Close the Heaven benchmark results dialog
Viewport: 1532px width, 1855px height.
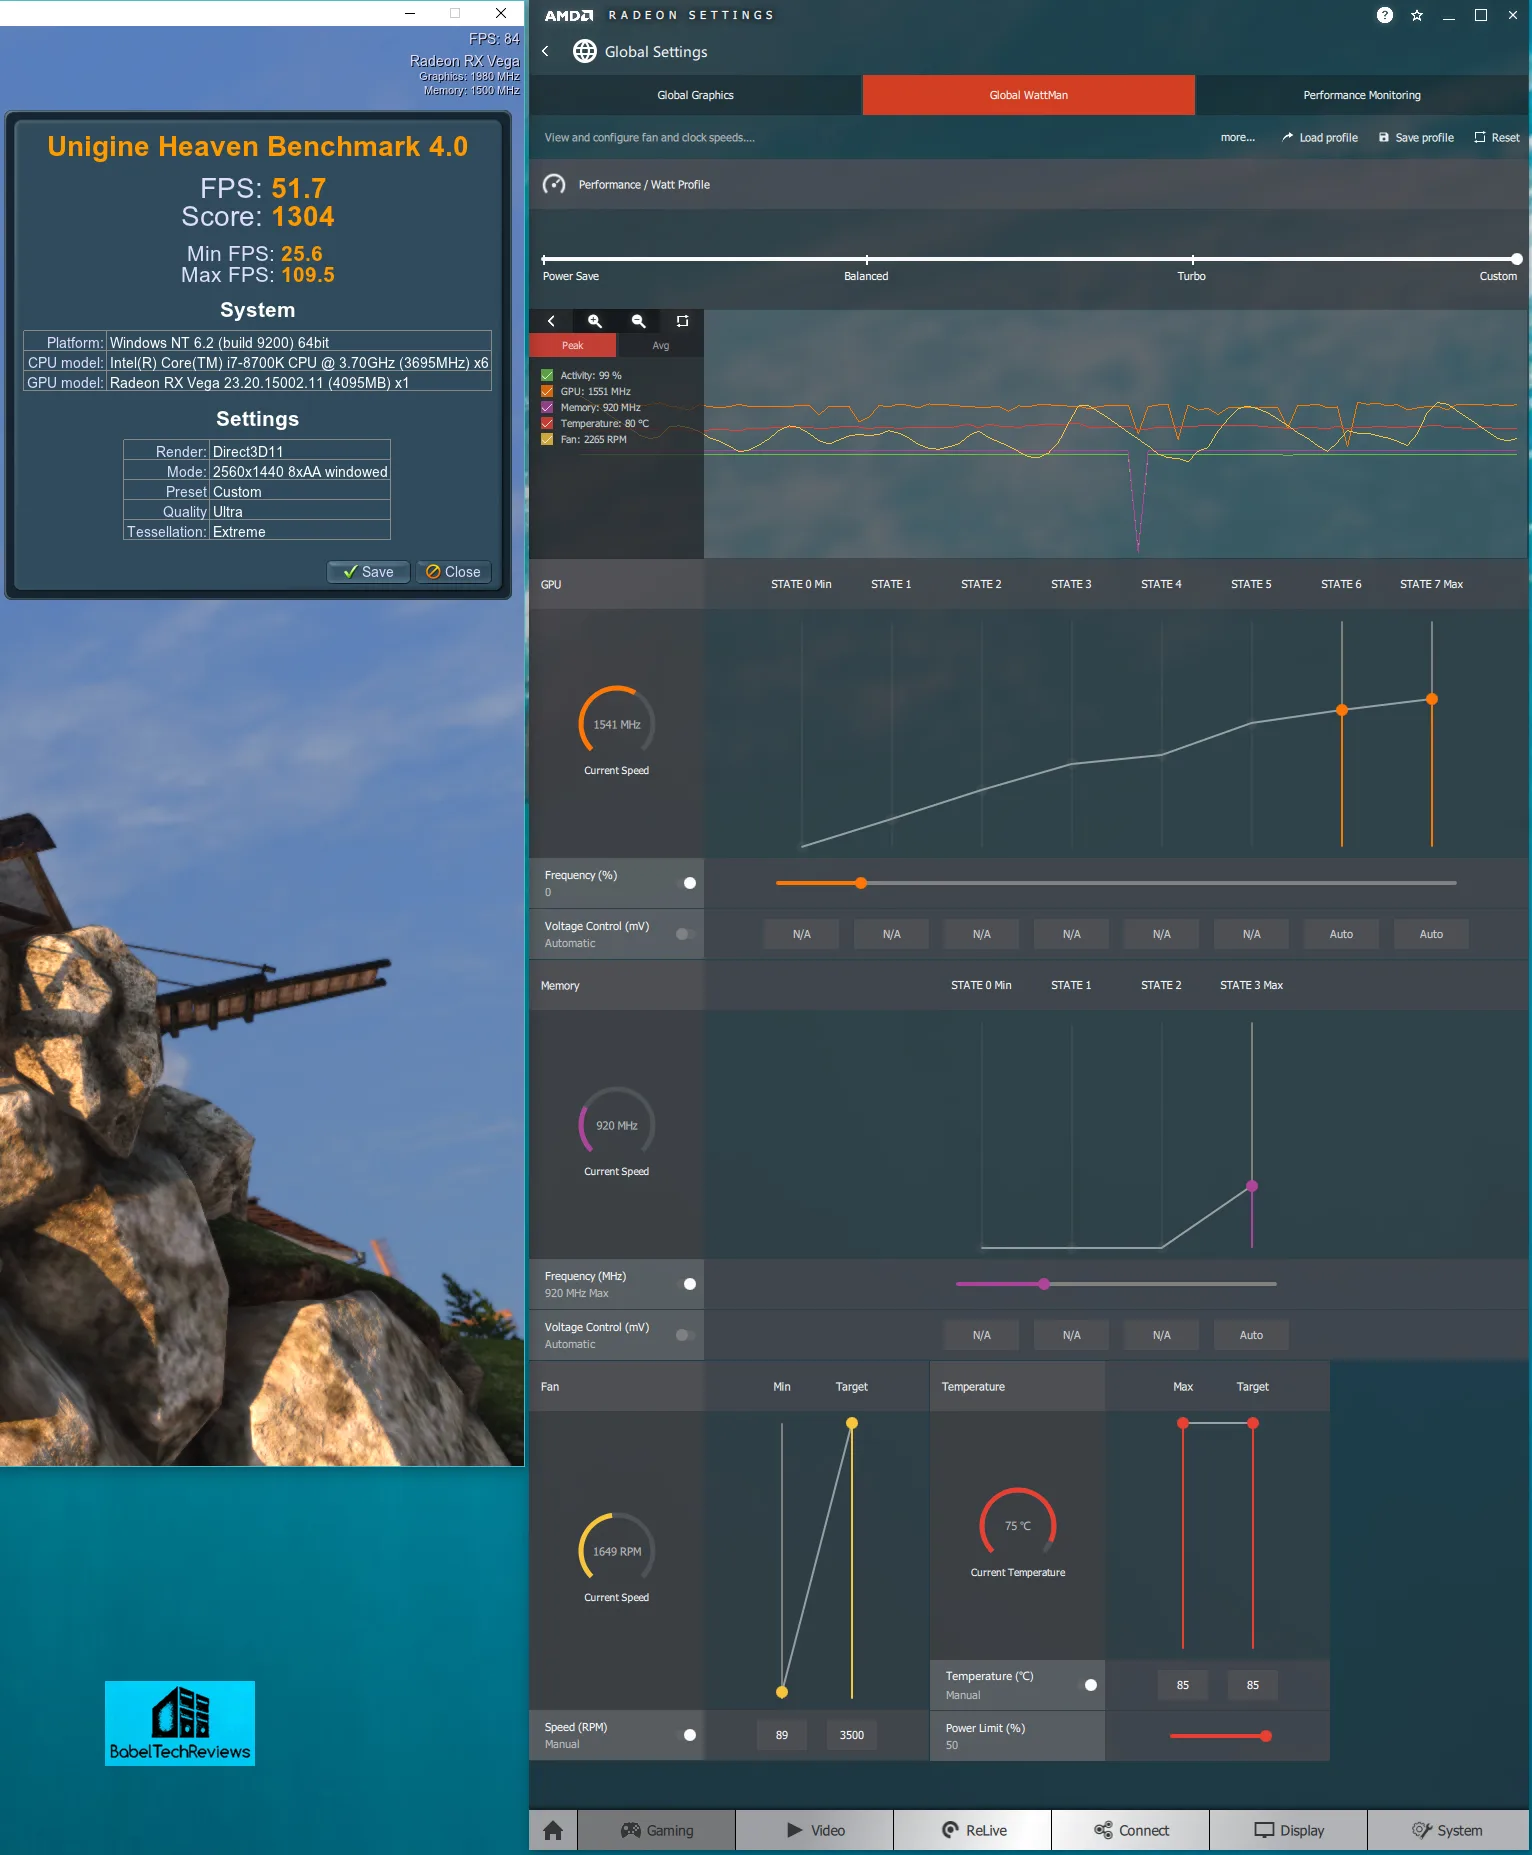click(x=453, y=572)
